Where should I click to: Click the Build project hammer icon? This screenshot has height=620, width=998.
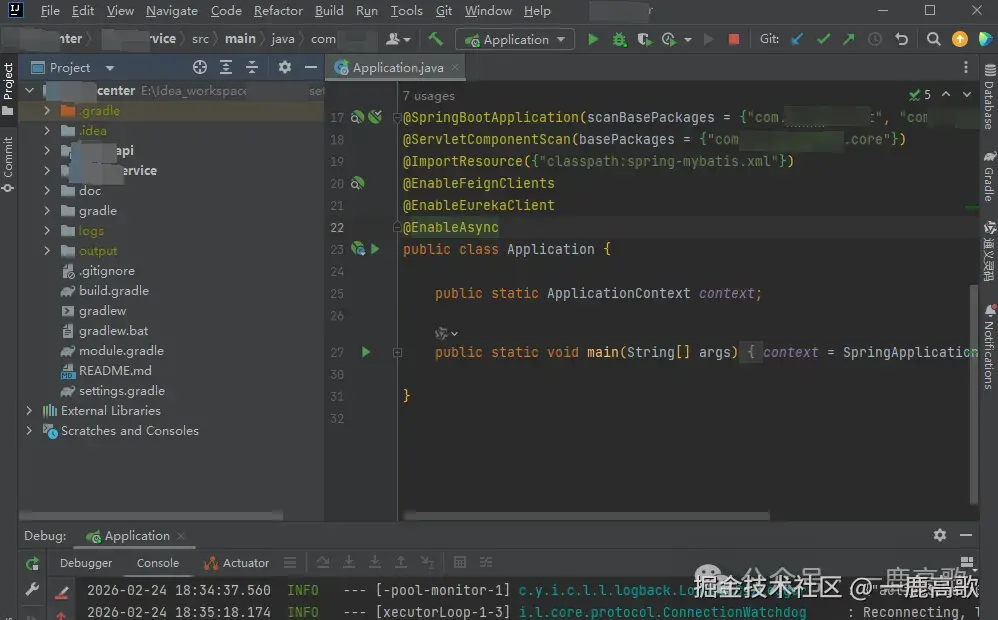(435, 39)
